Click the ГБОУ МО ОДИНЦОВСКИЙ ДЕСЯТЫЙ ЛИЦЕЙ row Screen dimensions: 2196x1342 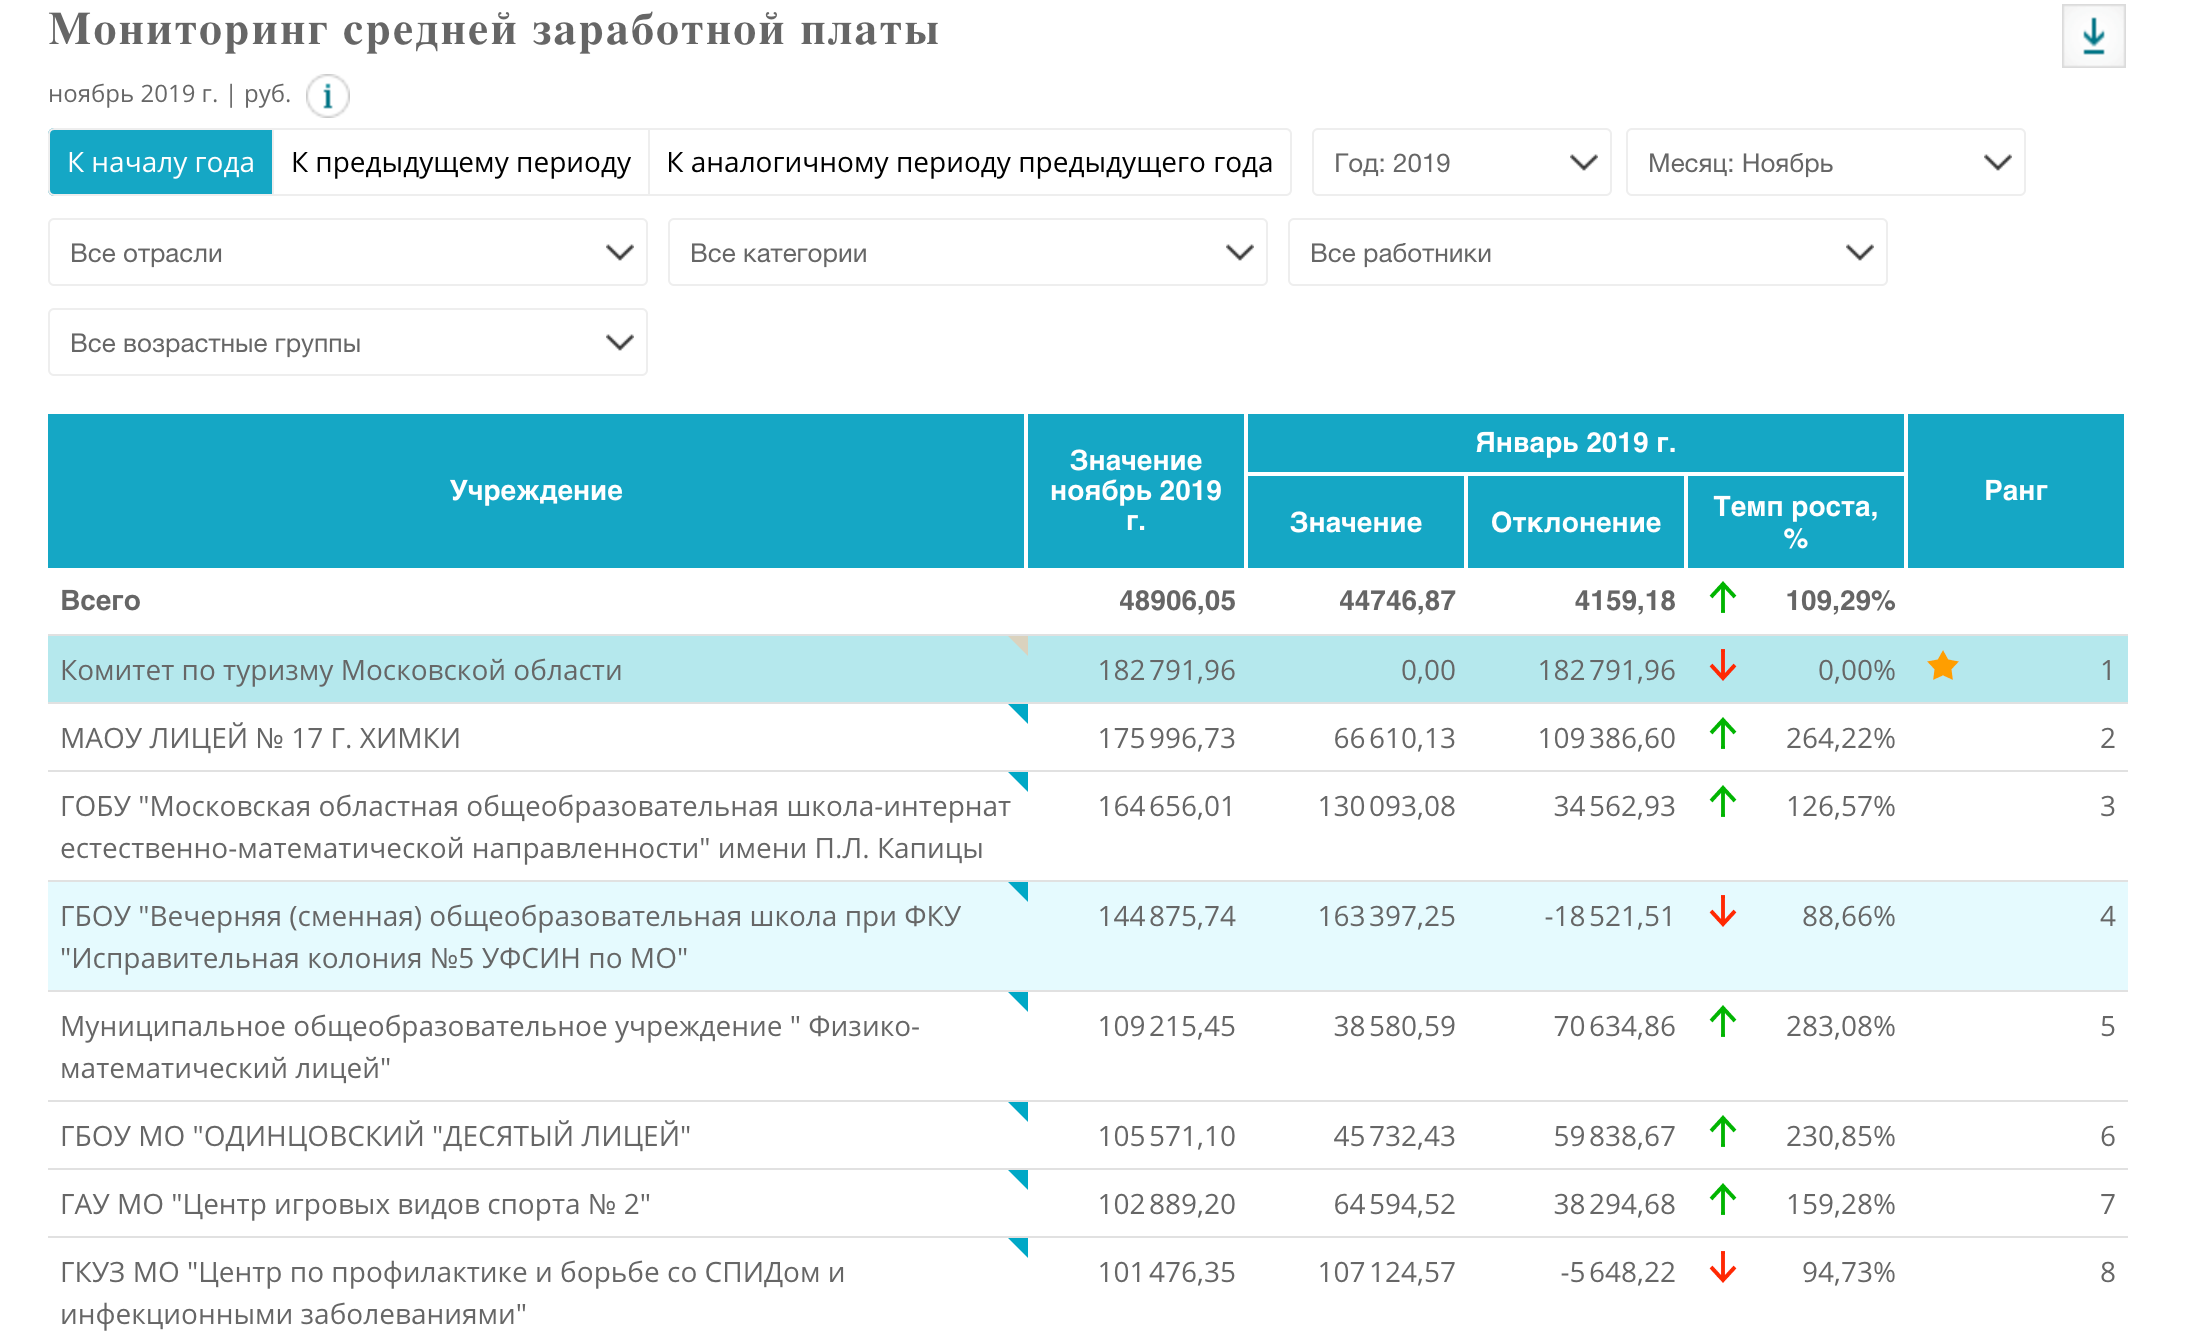tap(376, 1136)
